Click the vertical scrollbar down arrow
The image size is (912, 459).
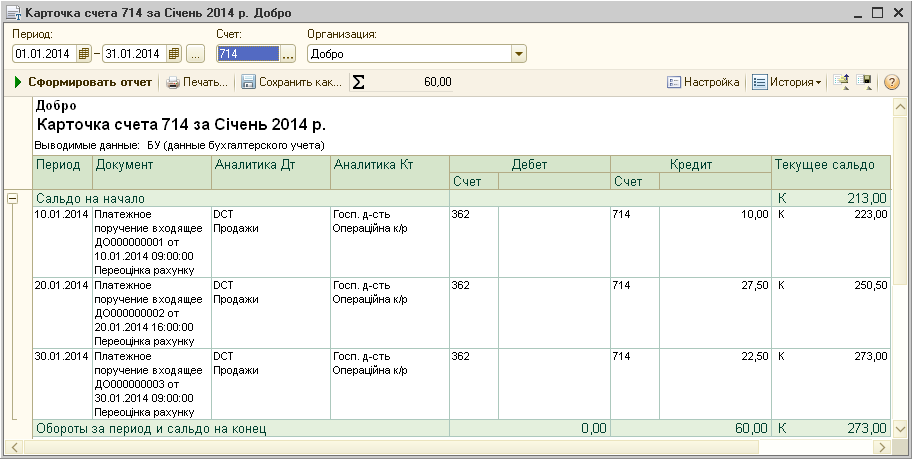tap(898, 430)
